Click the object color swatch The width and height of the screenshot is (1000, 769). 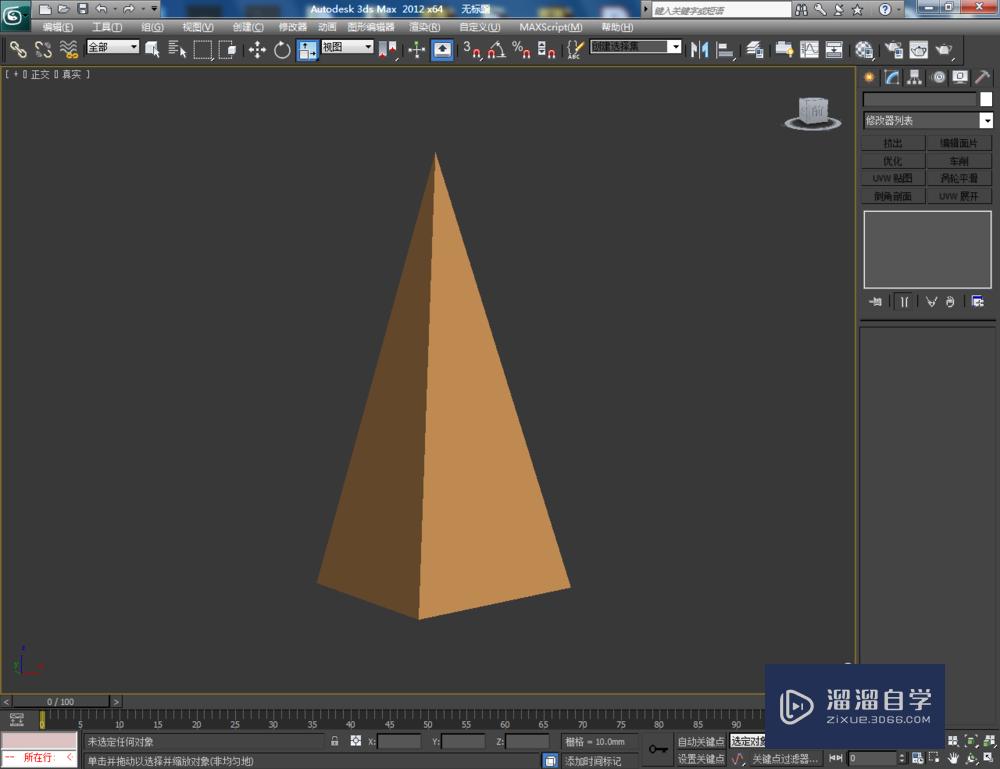(985, 99)
